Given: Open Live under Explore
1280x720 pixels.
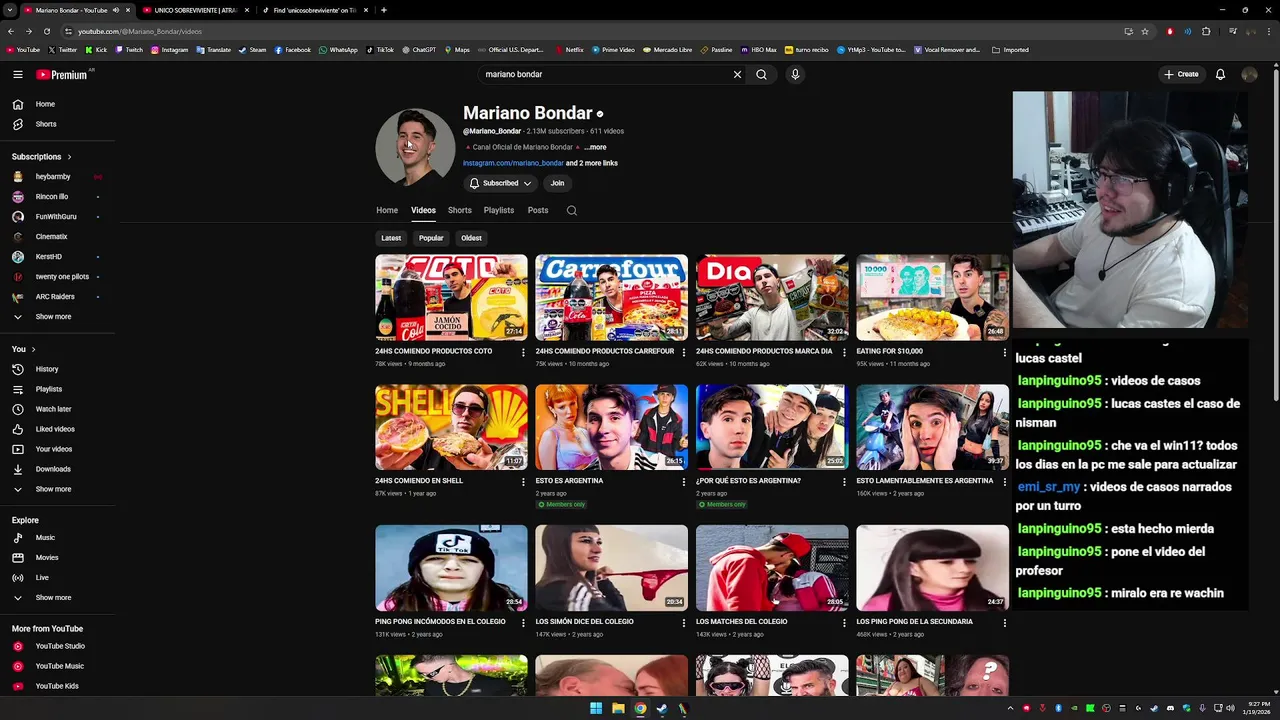Looking at the screenshot, I should pyautogui.click(x=42, y=578).
